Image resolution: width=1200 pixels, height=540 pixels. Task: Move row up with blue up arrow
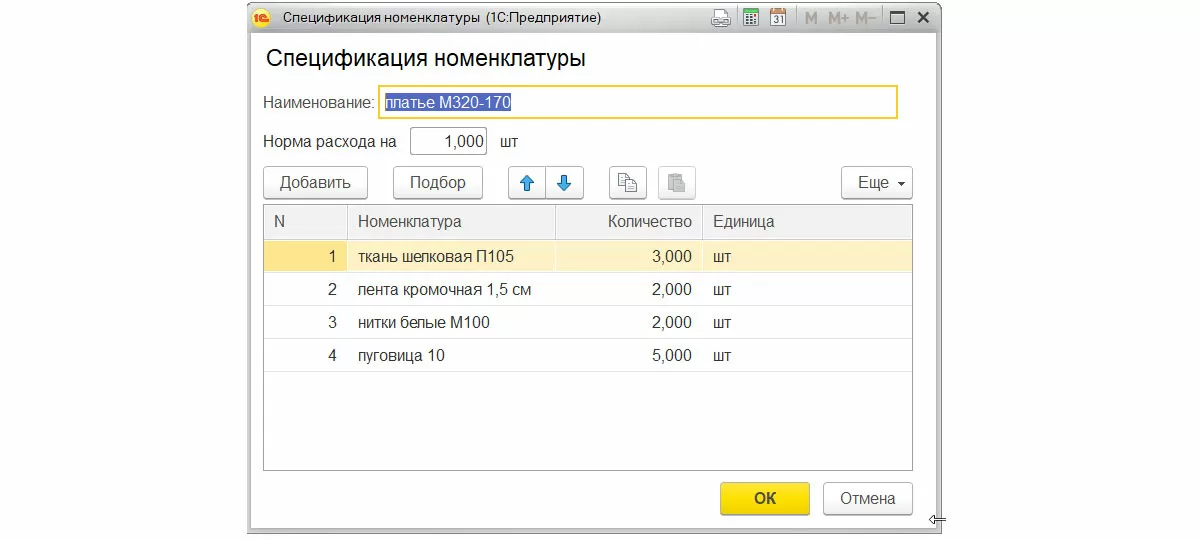pyautogui.click(x=527, y=183)
